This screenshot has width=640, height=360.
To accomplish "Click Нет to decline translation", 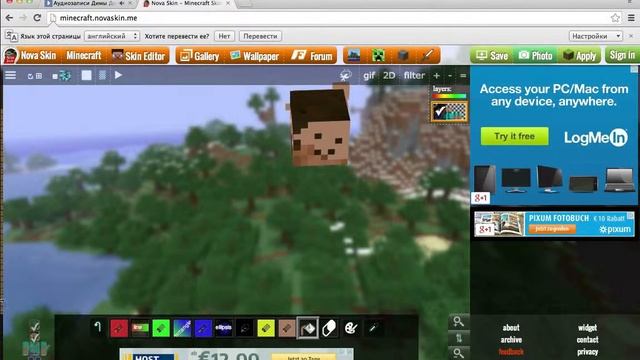I will [224, 36].
